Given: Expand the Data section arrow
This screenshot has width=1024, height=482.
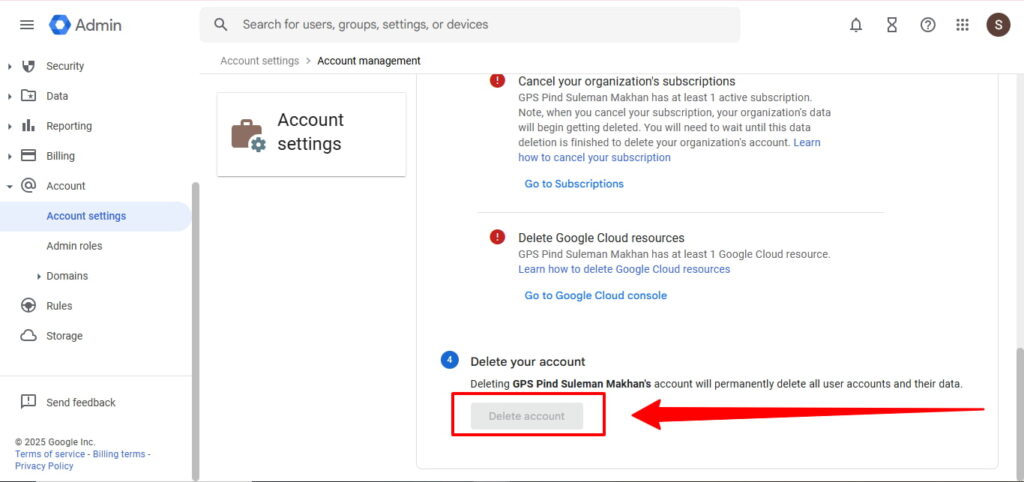Looking at the screenshot, I should [x=10, y=96].
